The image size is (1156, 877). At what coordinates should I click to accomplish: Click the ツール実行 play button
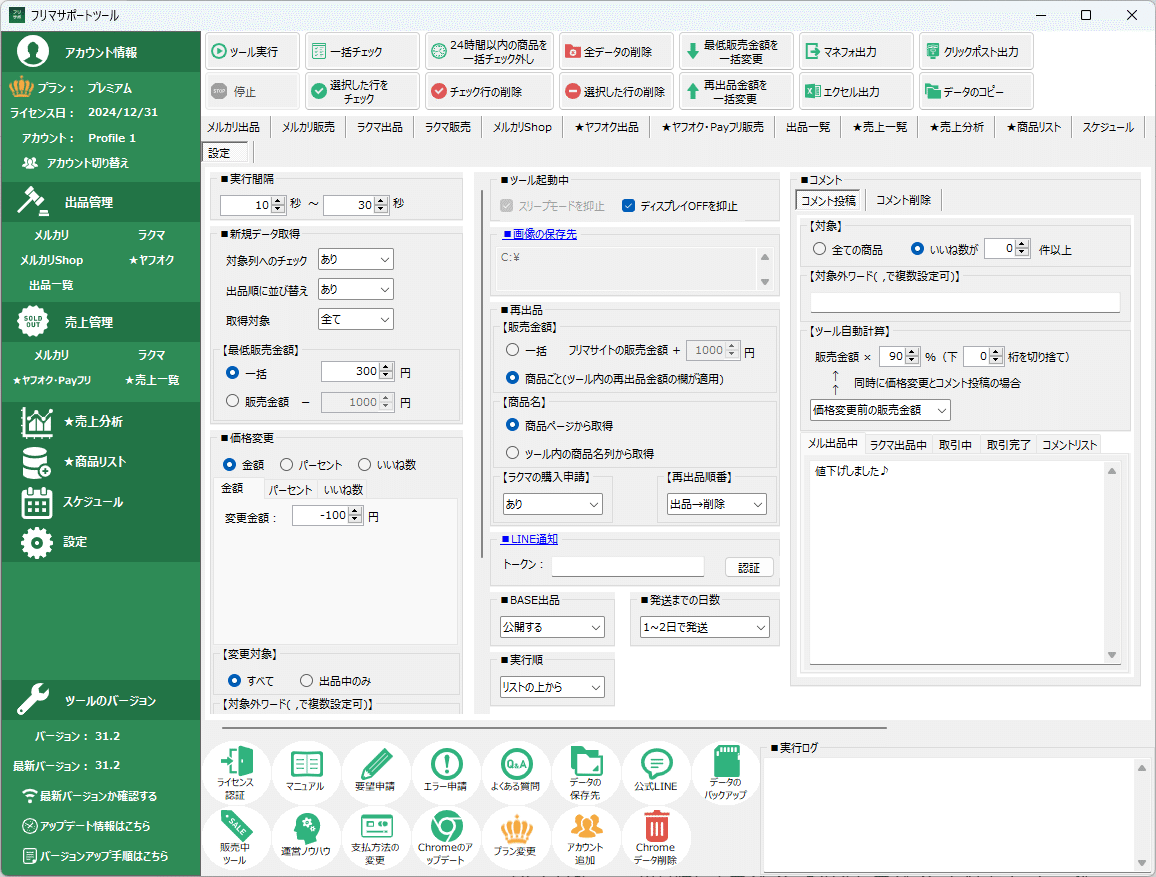pos(252,52)
